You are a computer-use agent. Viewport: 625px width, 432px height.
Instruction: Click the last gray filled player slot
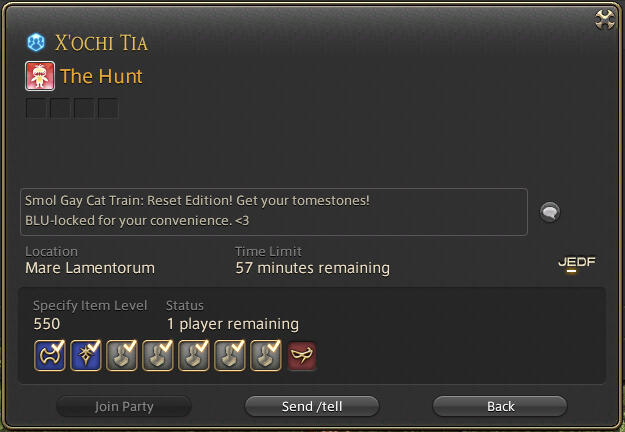pyautogui.click(x=266, y=355)
